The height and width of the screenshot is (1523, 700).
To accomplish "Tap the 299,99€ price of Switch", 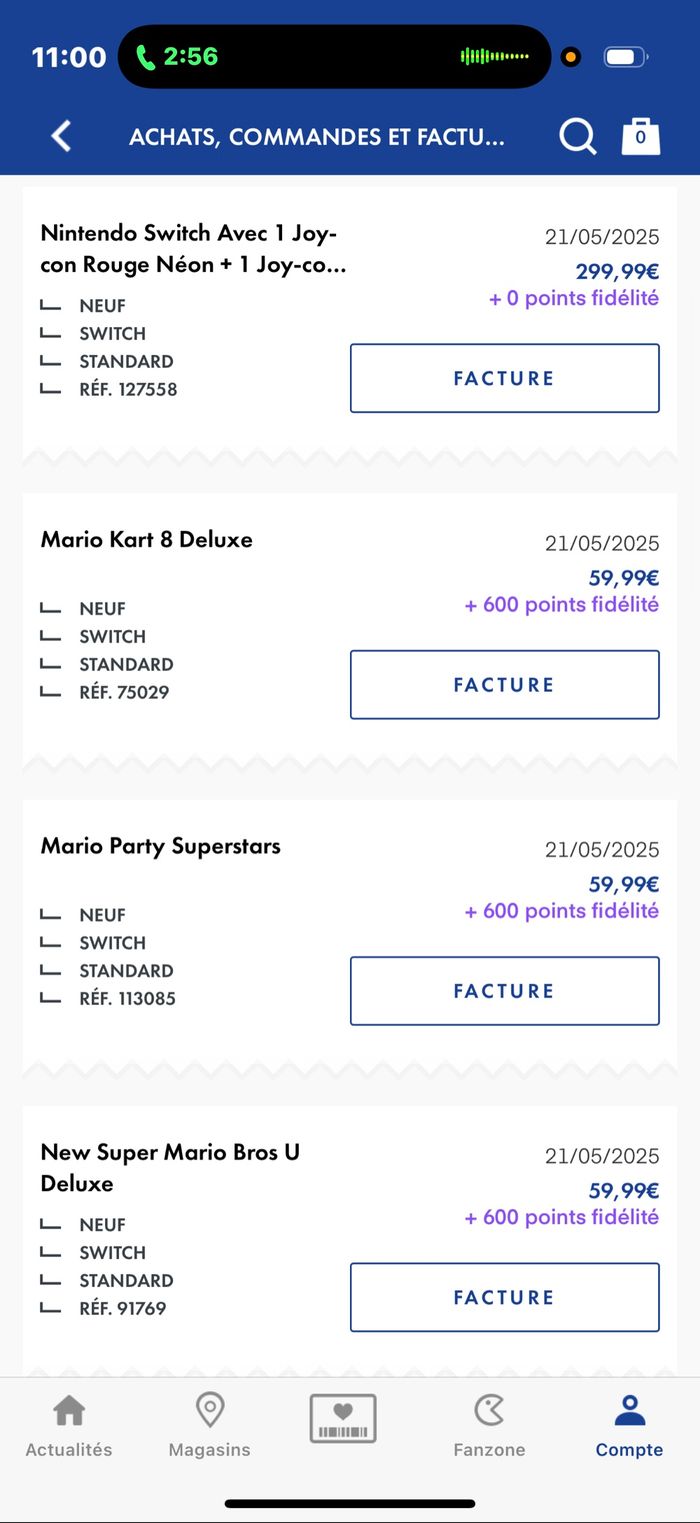I will 617,271.
